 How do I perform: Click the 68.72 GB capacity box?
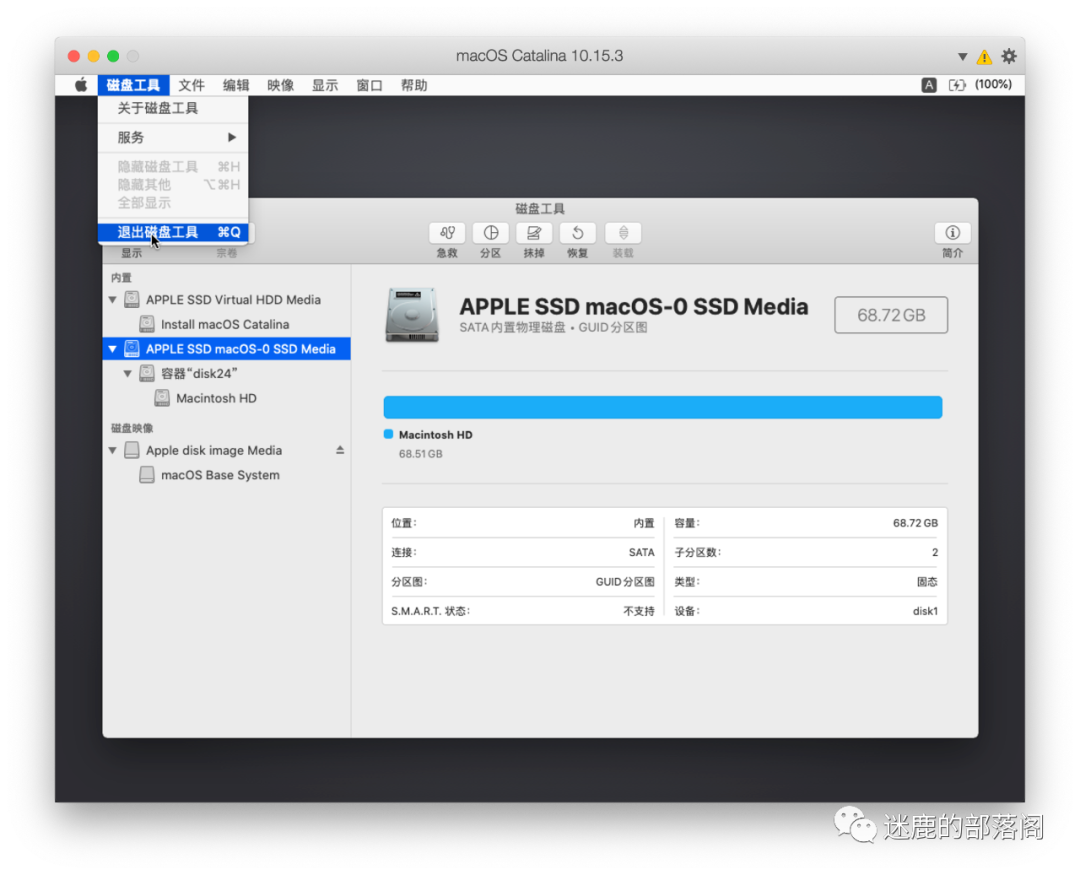pyautogui.click(x=891, y=315)
